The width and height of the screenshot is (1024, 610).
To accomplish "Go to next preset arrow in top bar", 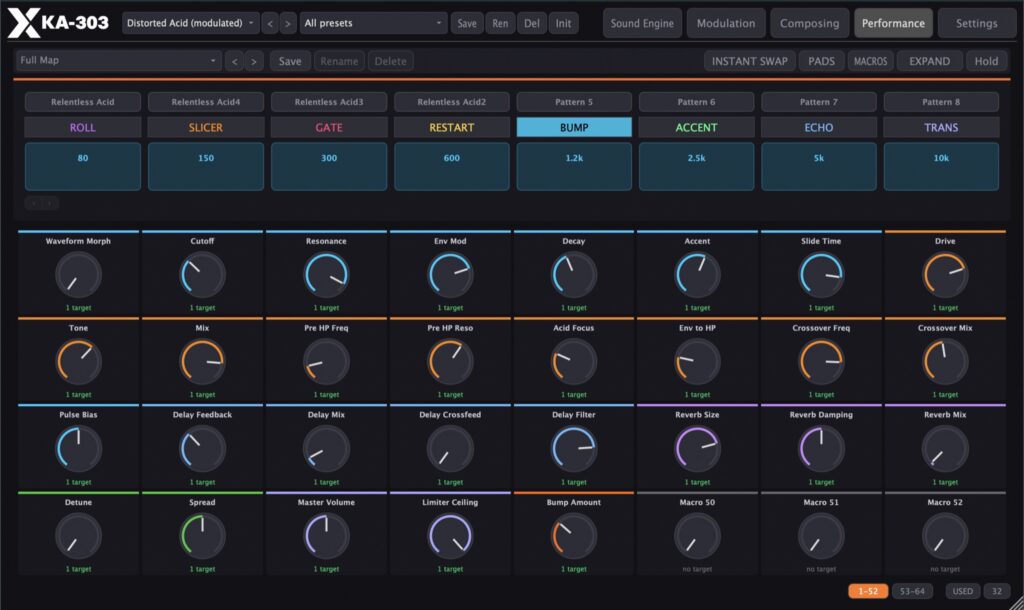I will 288,24.
